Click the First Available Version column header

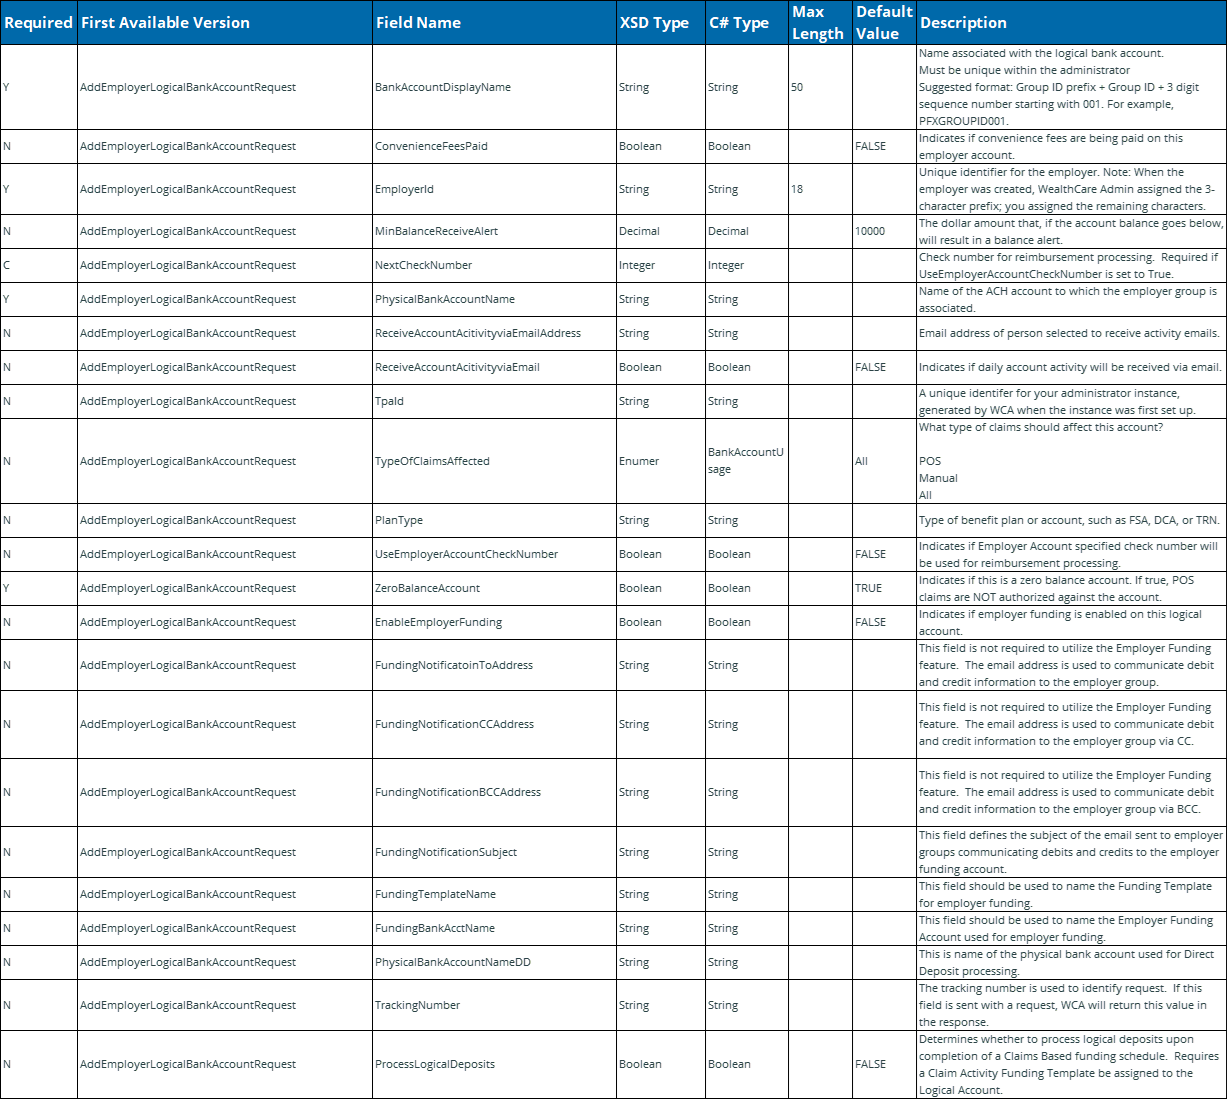(x=225, y=22)
